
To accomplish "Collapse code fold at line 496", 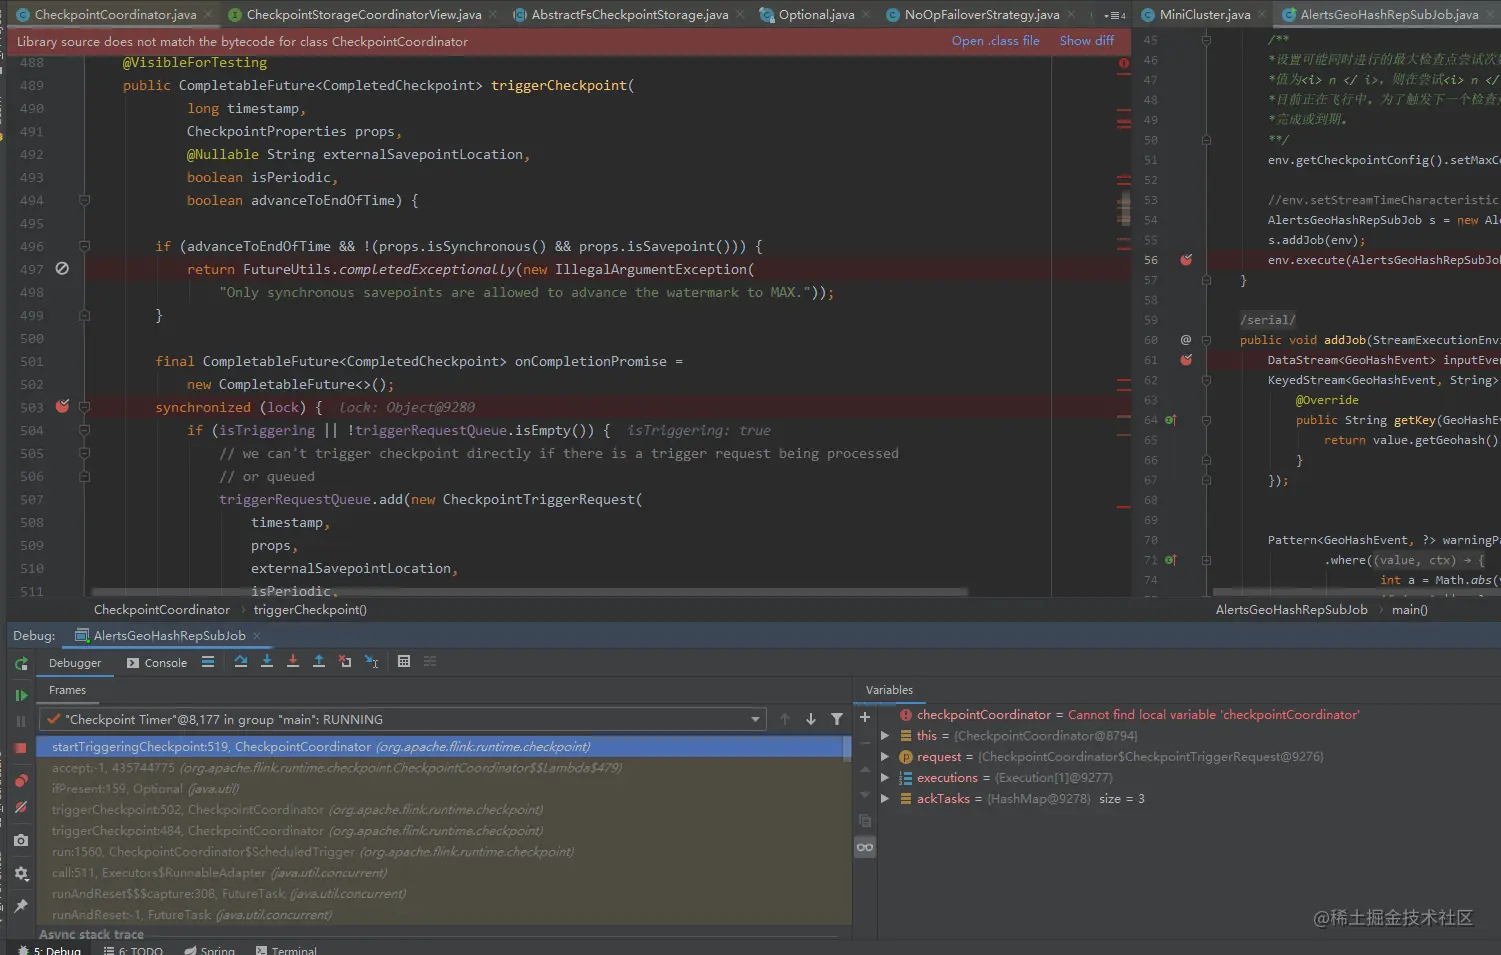I will [x=85, y=246].
